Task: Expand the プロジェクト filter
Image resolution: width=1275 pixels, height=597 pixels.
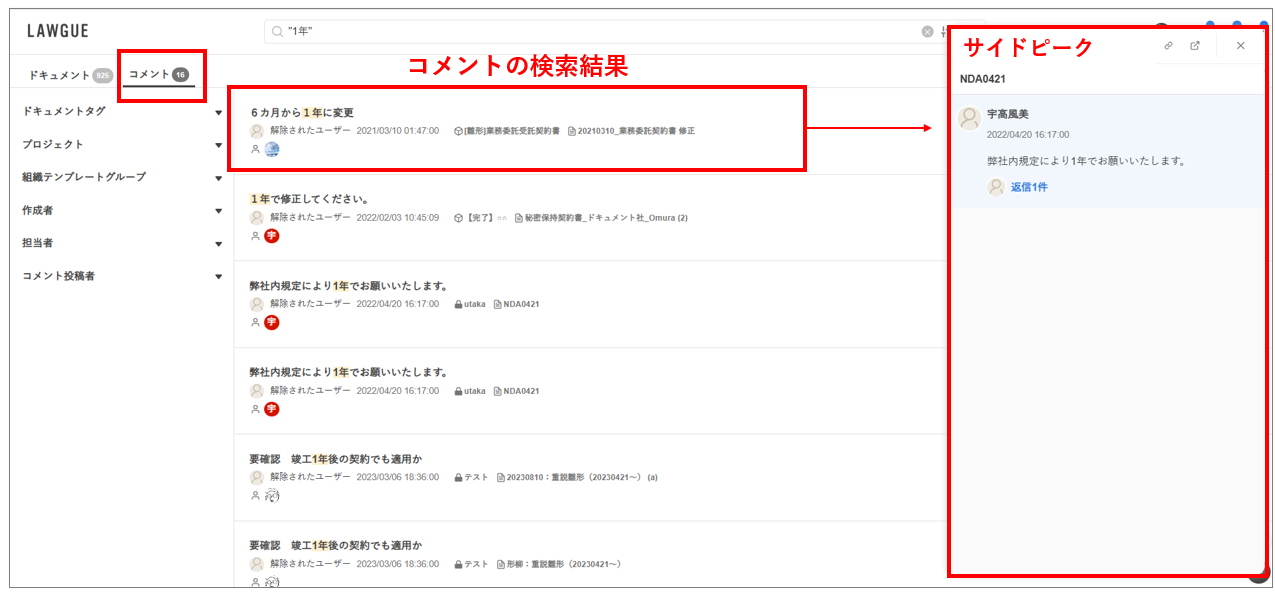Action: click(x=218, y=145)
